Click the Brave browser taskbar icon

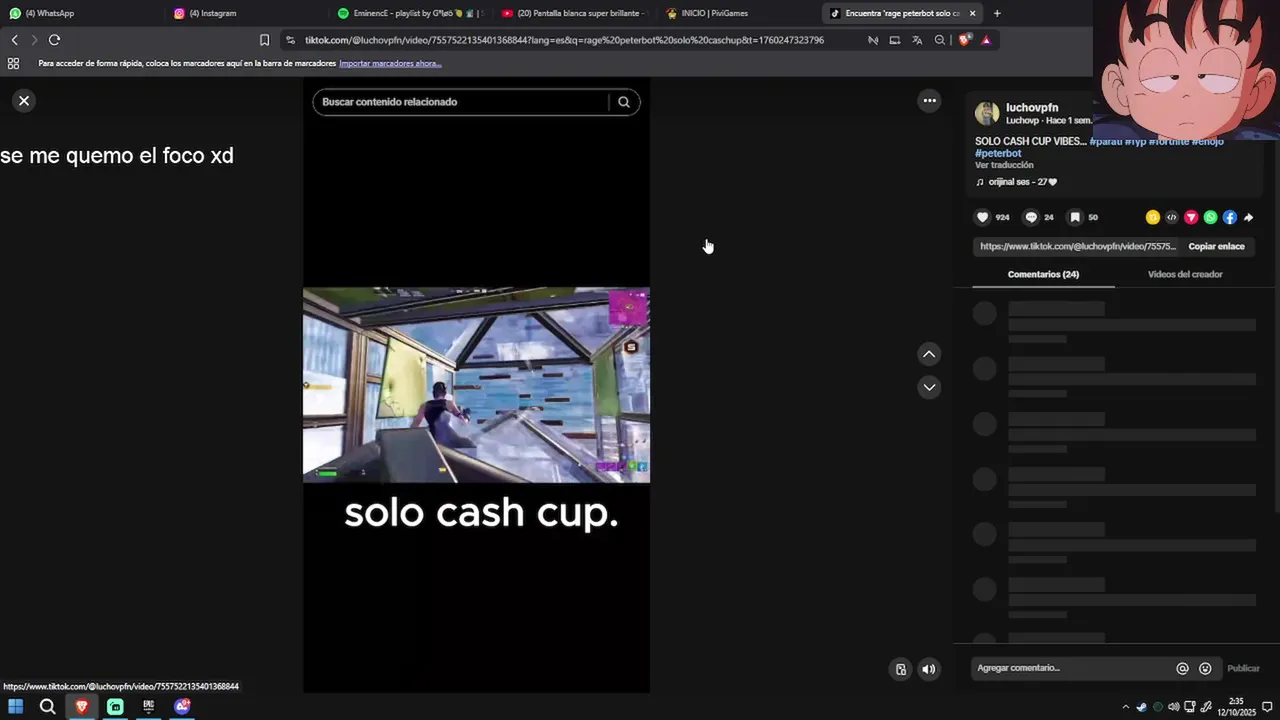(82, 706)
